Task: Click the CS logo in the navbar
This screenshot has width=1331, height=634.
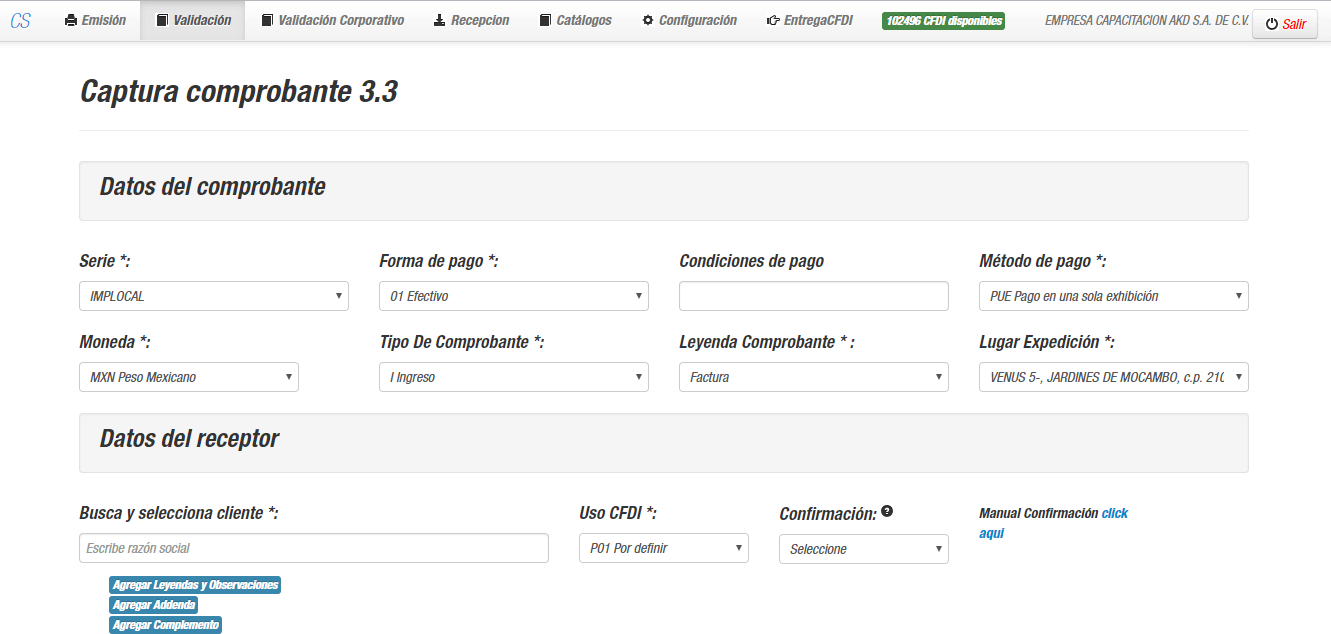Action: coord(20,20)
